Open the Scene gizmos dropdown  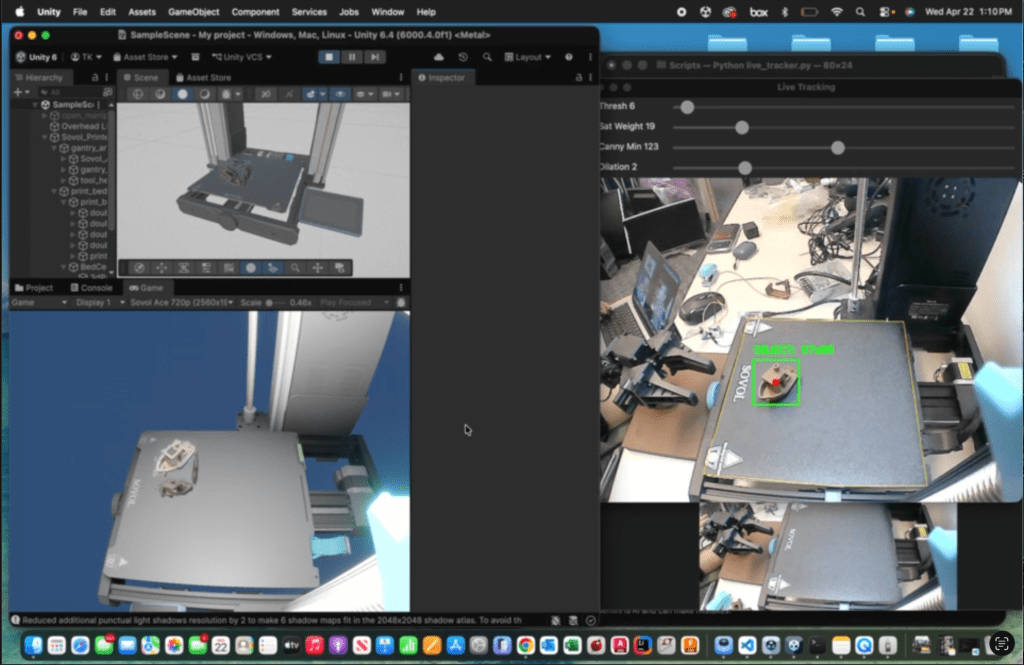click(x=363, y=94)
